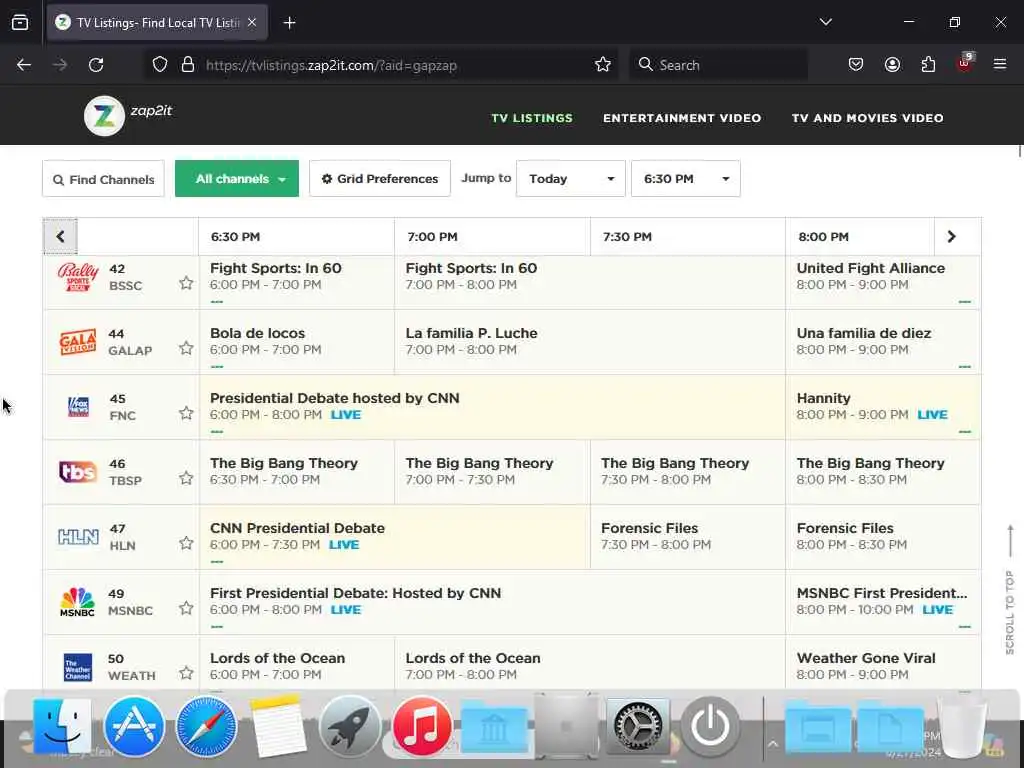This screenshot has height=768, width=1024.
Task: Open the 6:30 PM time dropdown
Action: [x=686, y=178]
